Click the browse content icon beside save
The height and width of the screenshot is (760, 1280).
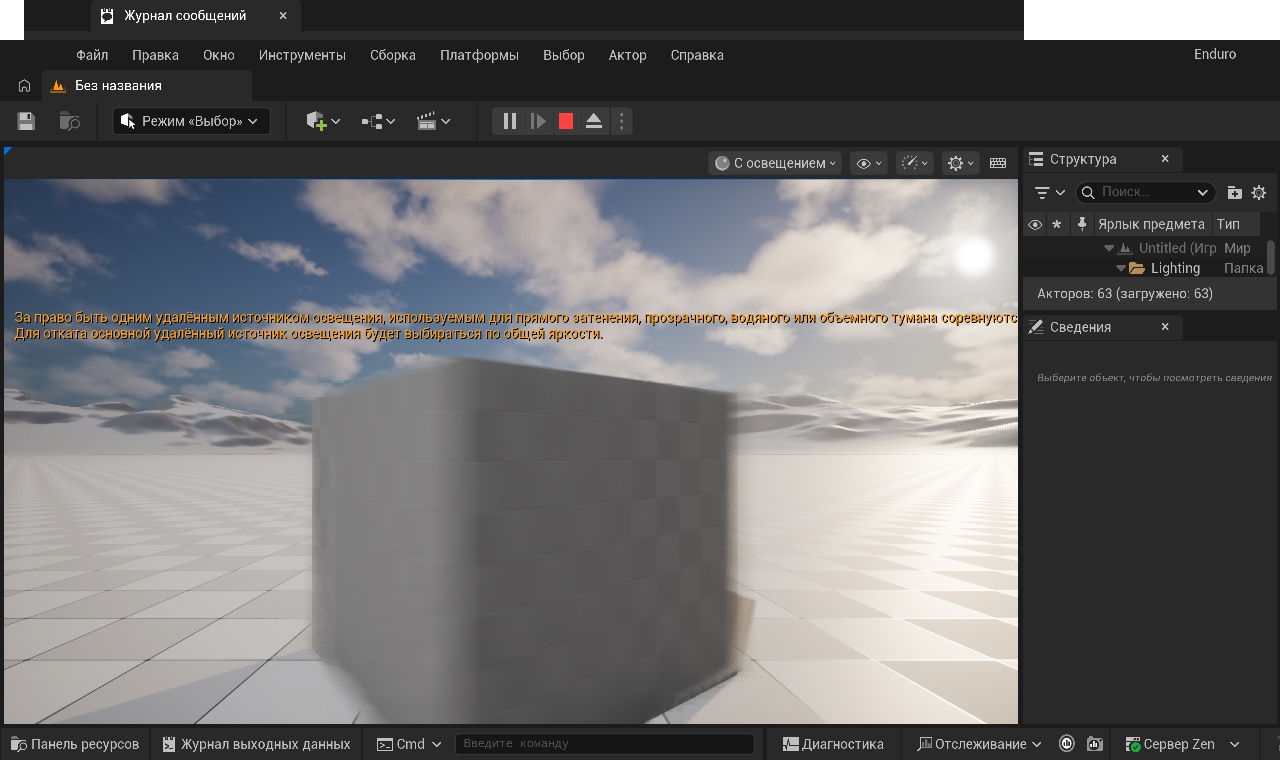(x=69, y=121)
